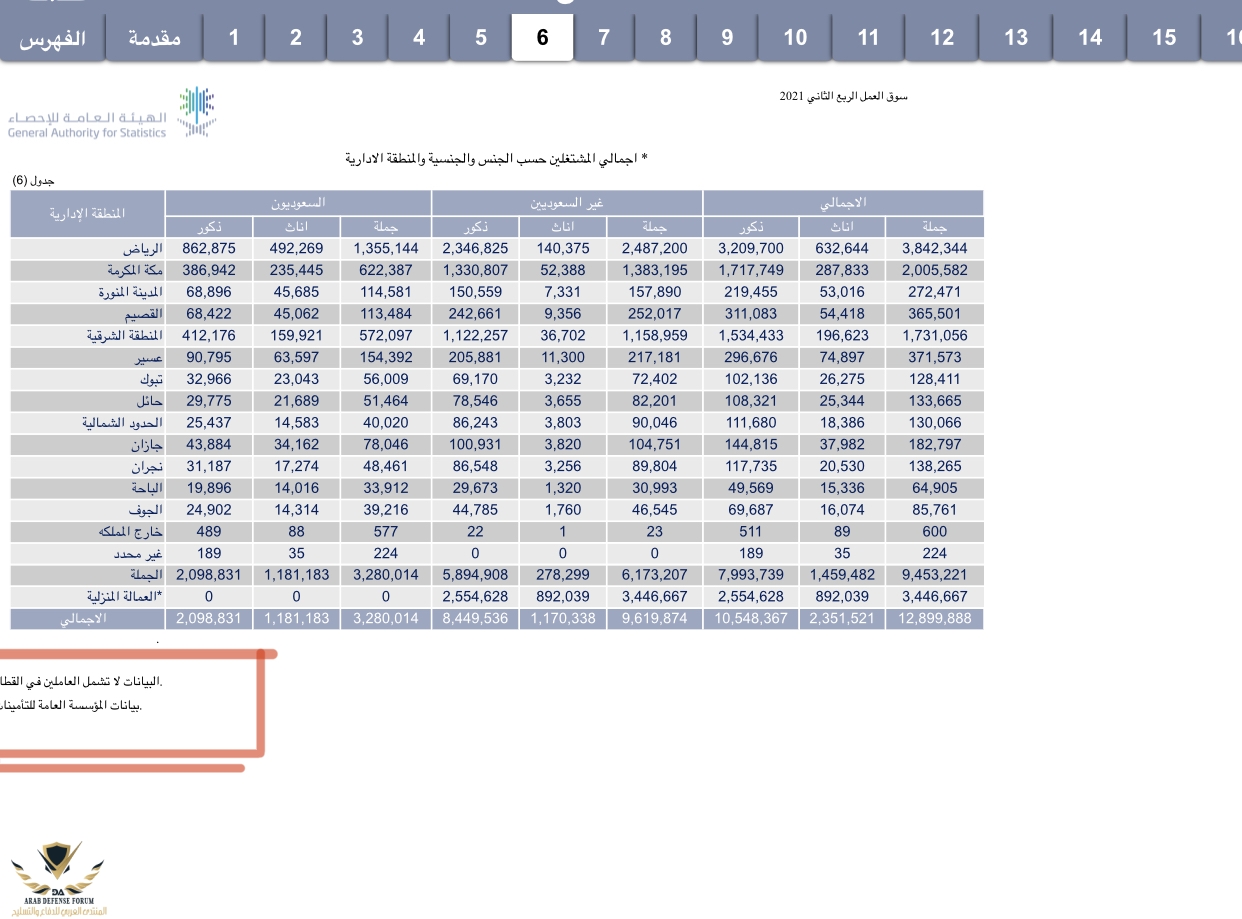Select tab 9
Viewport: 1242px width, 919px height.
727,38
